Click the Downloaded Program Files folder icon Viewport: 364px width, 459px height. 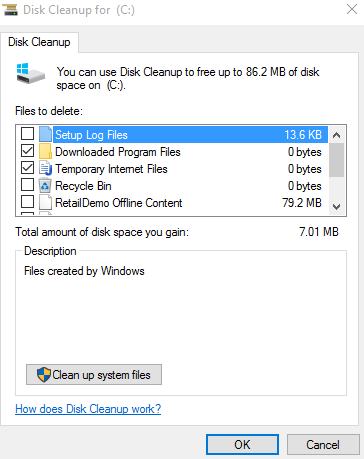[x=45, y=151]
